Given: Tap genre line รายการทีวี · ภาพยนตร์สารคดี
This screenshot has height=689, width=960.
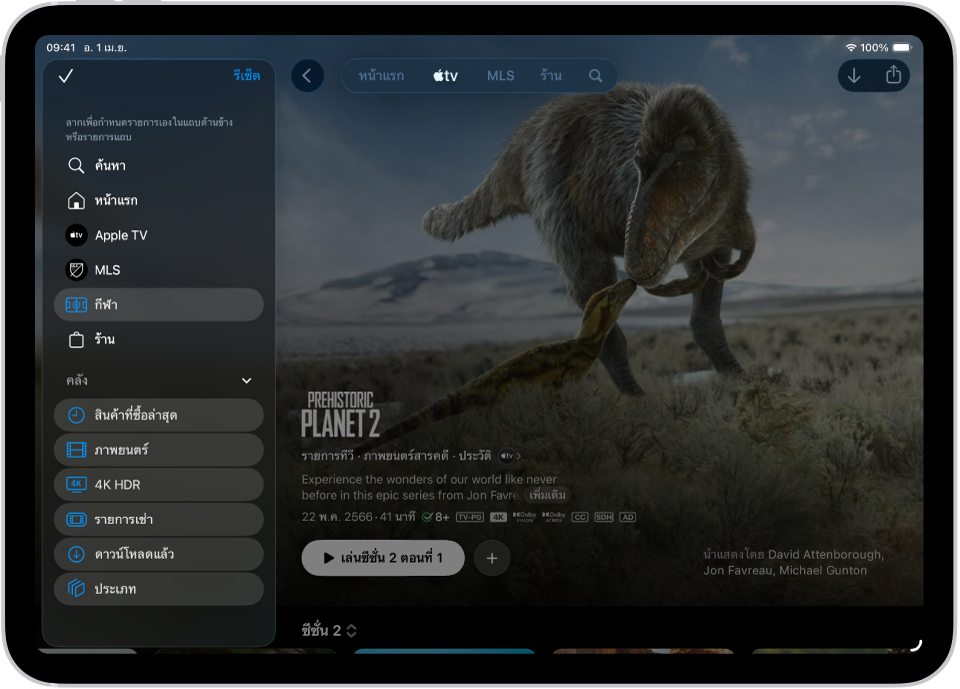Looking at the screenshot, I should pyautogui.click(x=375, y=456).
